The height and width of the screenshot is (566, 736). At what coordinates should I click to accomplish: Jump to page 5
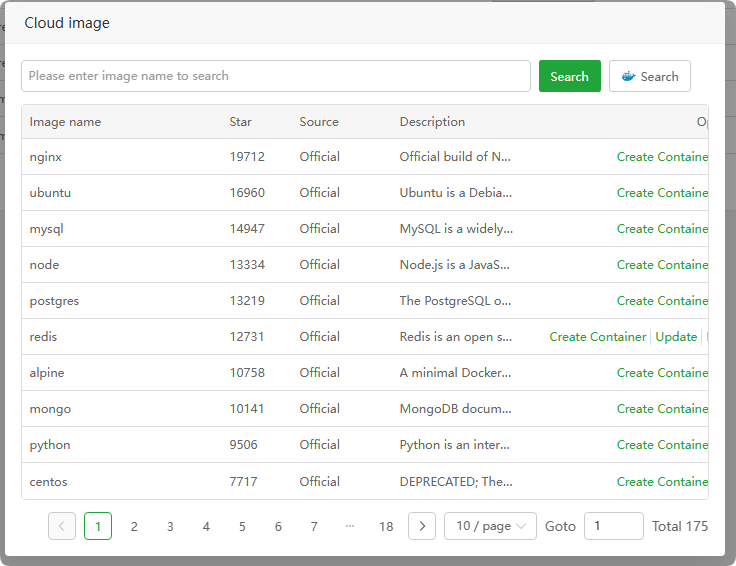pos(242,526)
